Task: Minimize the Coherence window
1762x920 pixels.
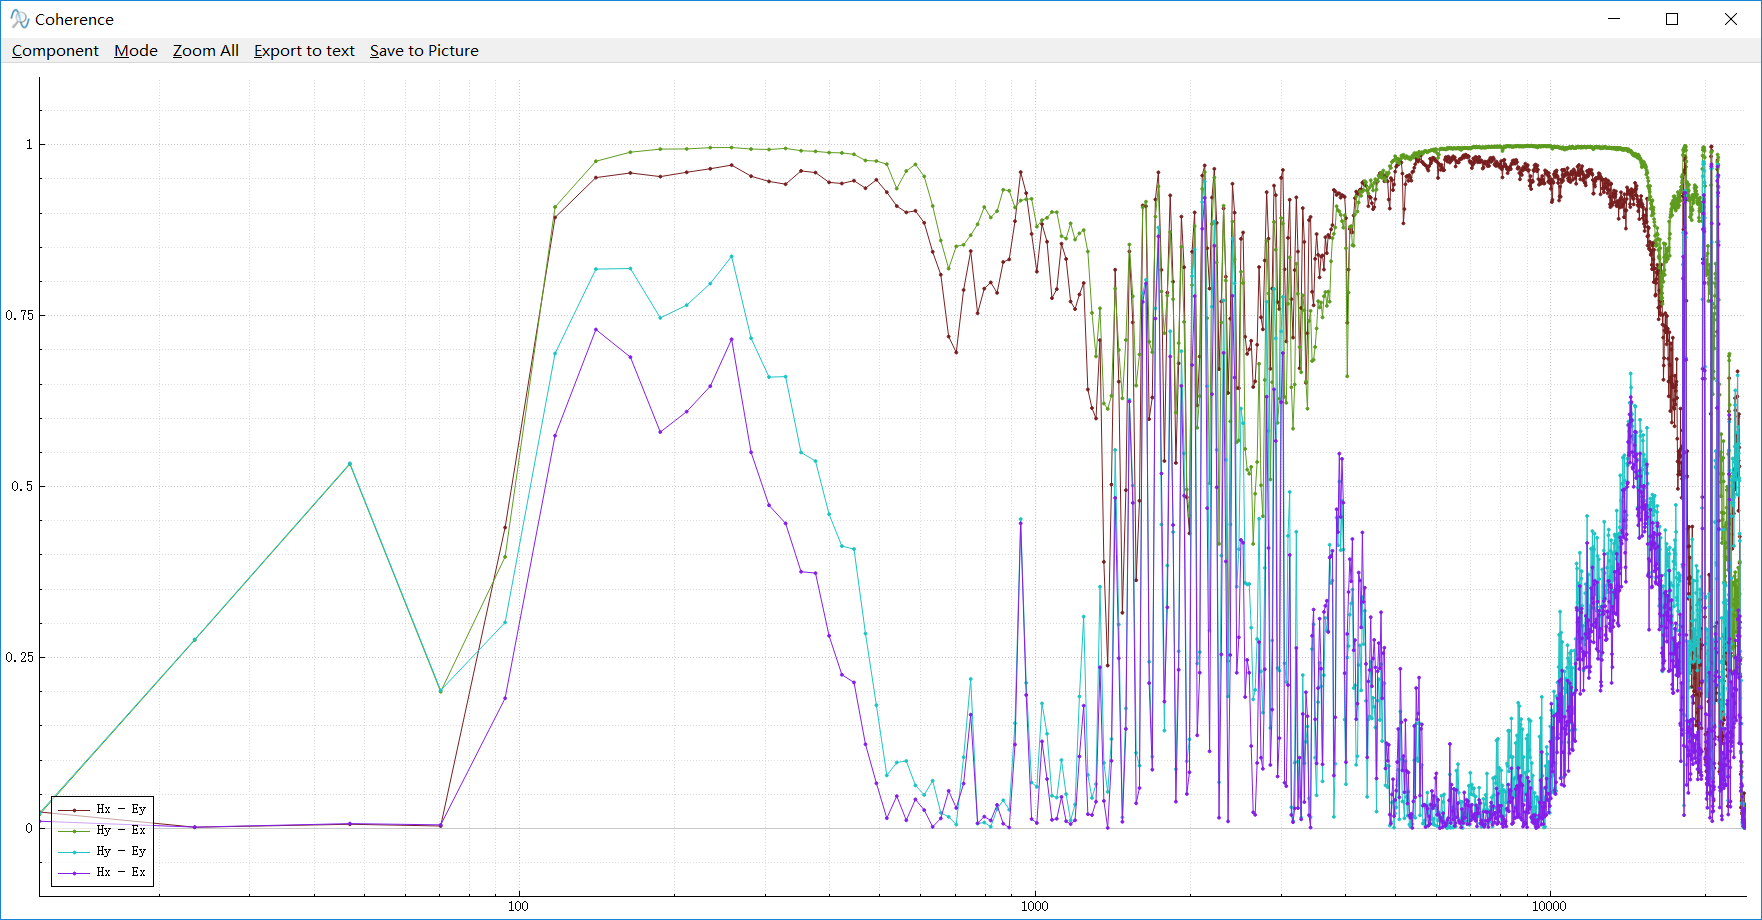Action: coord(1614,19)
